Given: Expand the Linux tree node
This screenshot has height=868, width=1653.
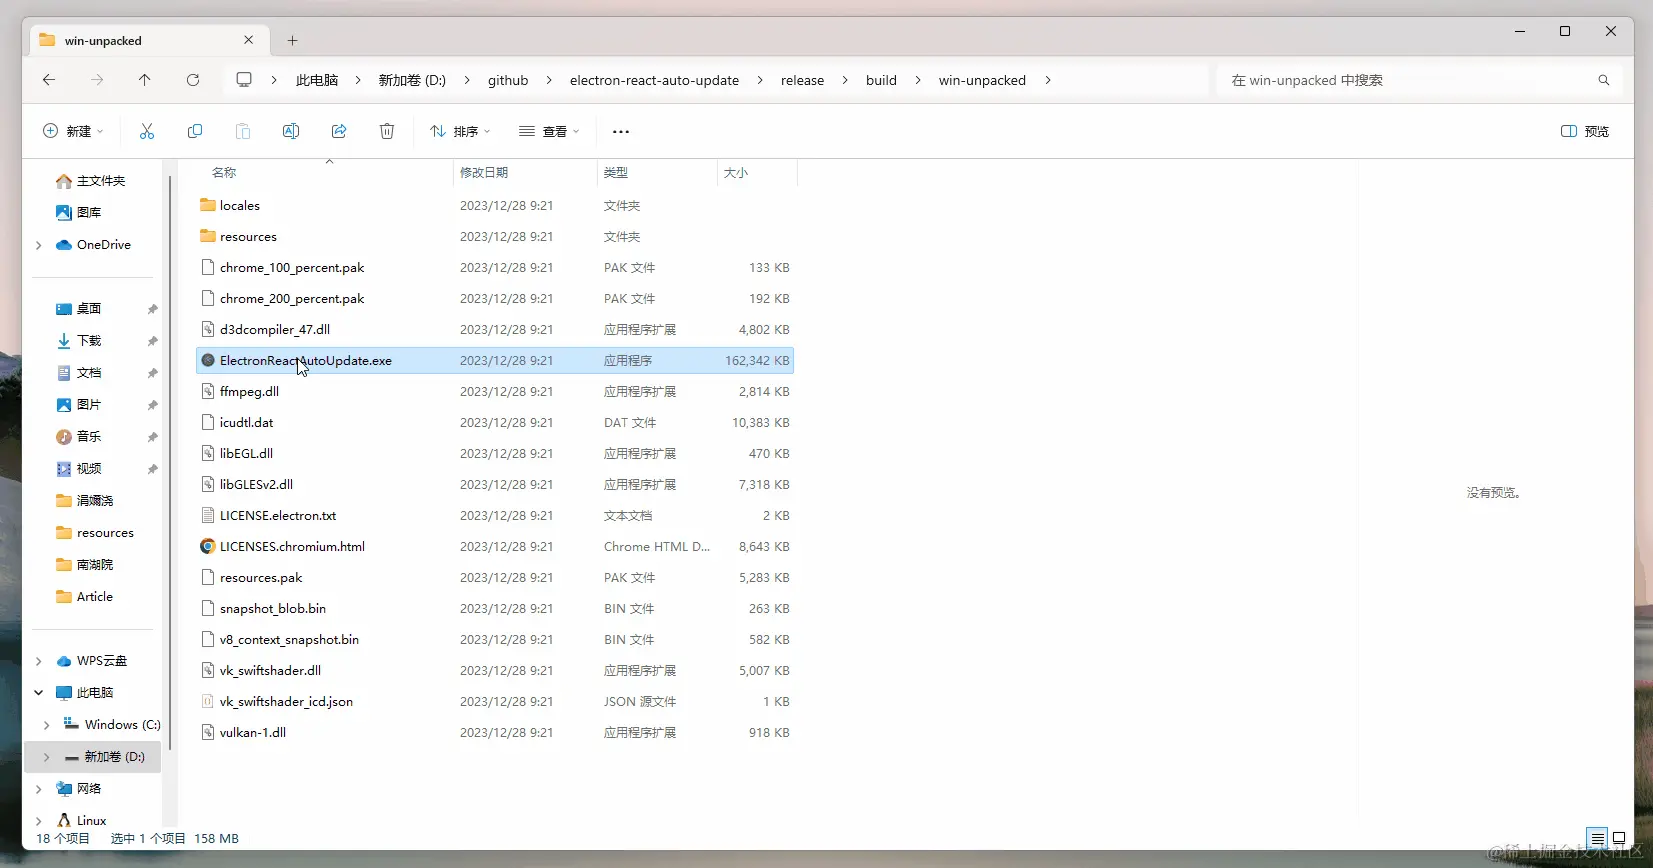Looking at the screenshot, I should (x=39, y=821).
